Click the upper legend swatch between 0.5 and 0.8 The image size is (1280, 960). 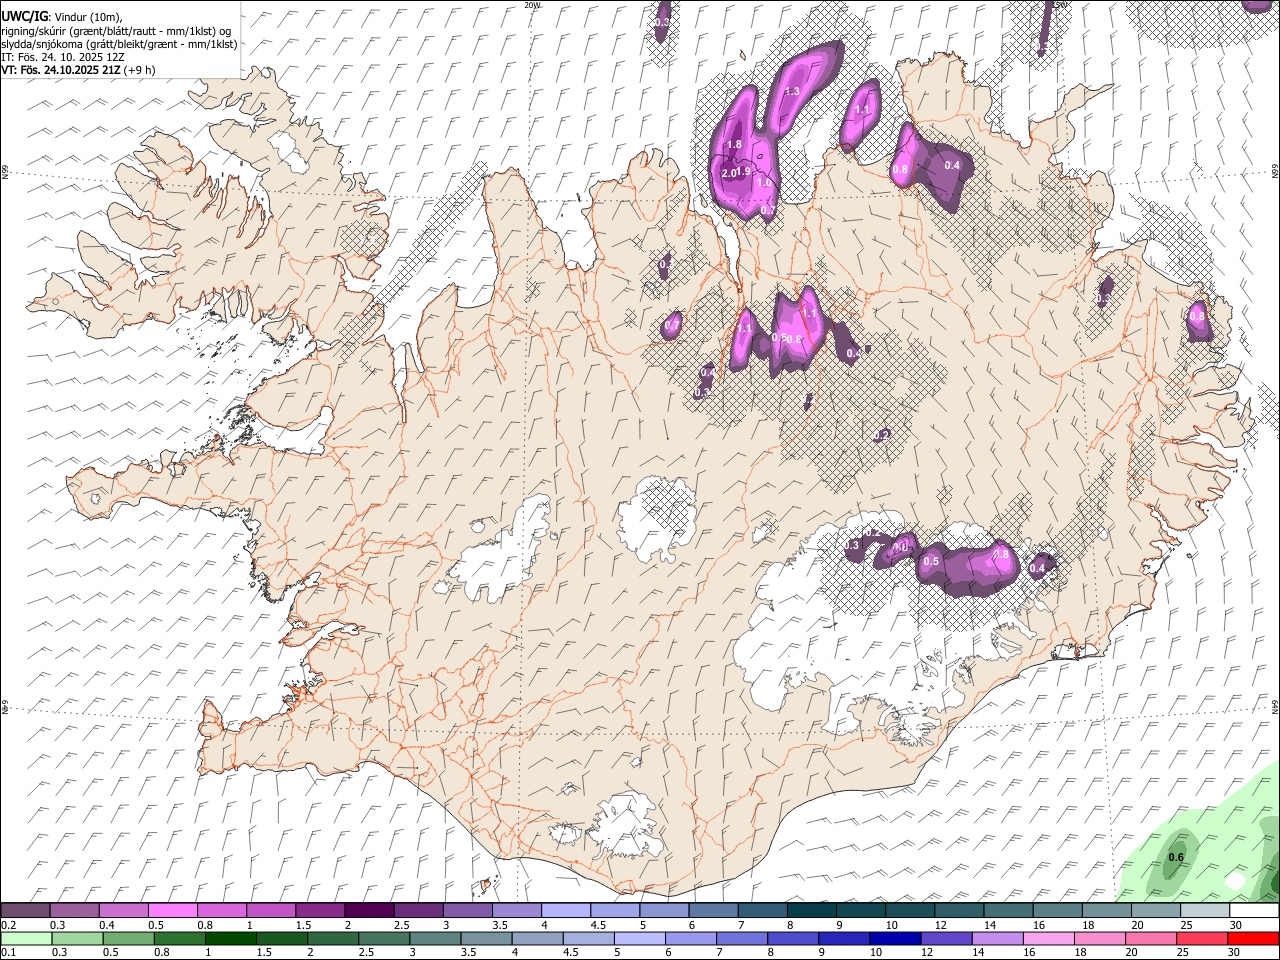172,910
